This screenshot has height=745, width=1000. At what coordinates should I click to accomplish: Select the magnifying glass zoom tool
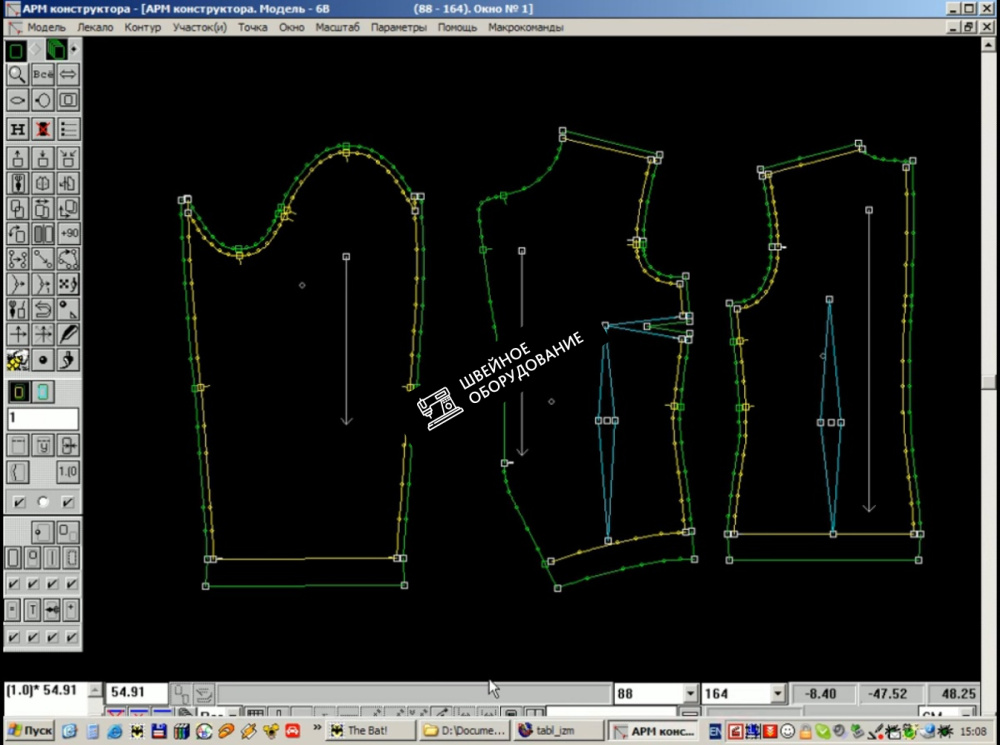[x=17, y=74]
